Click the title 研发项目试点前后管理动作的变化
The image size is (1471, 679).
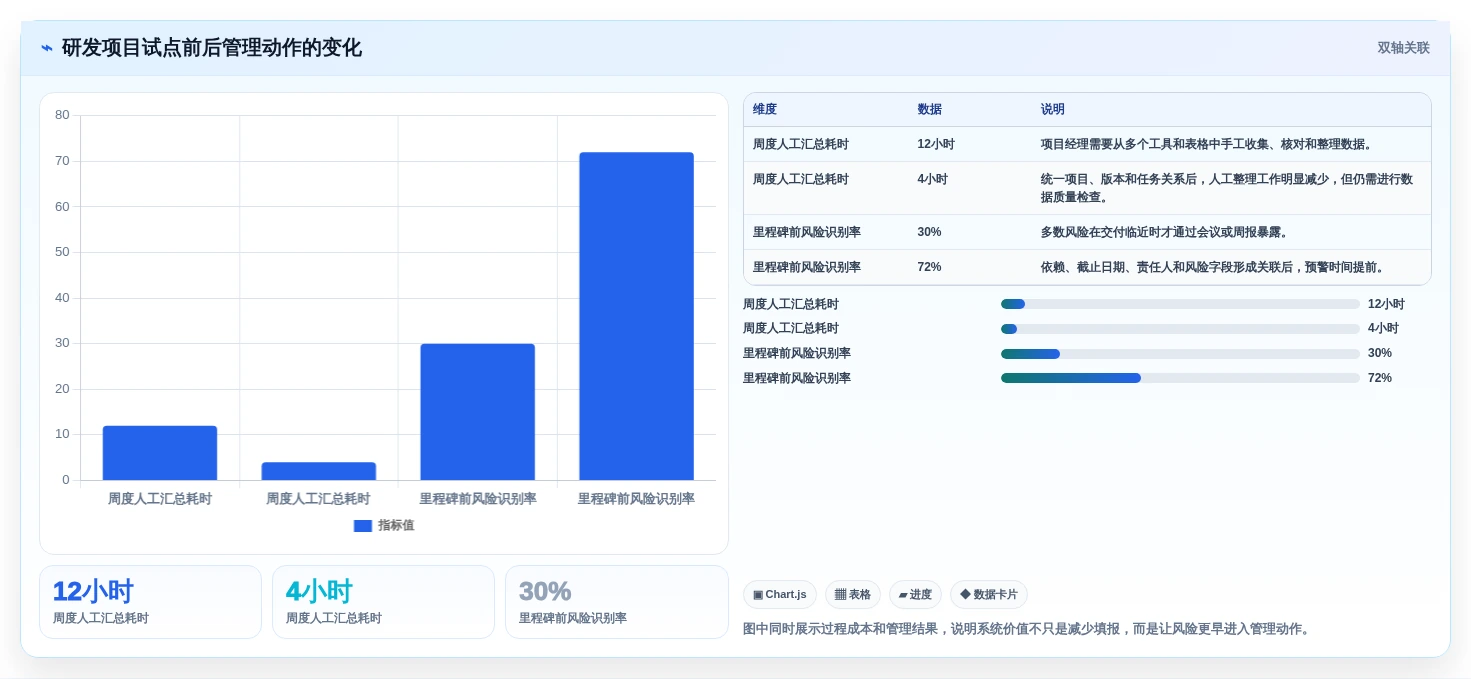[211, 48]
